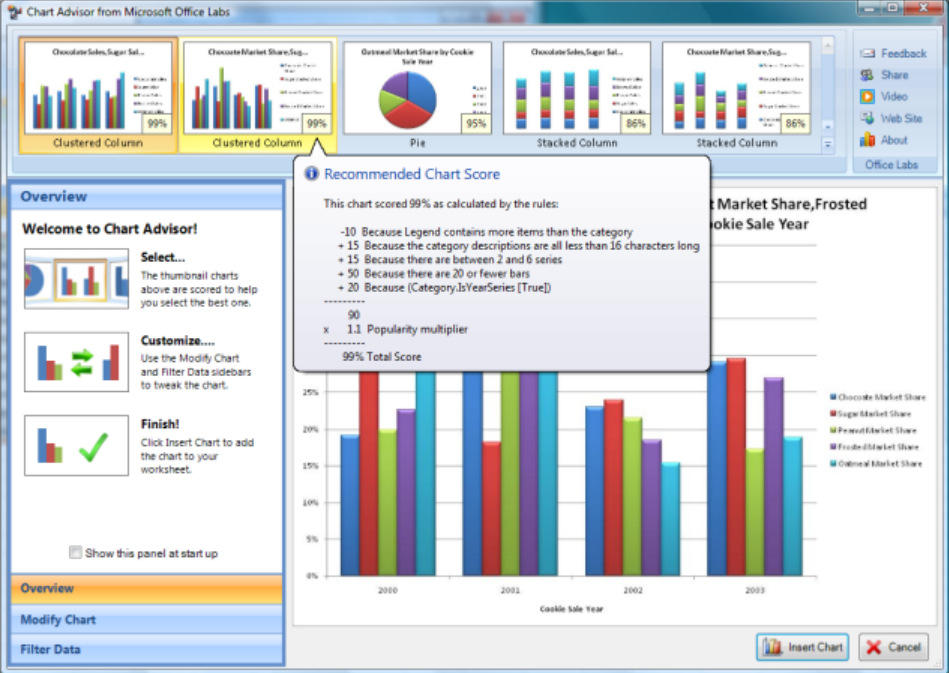
Task: Click the Insert Chart button
Action: [x=803, y=647]
